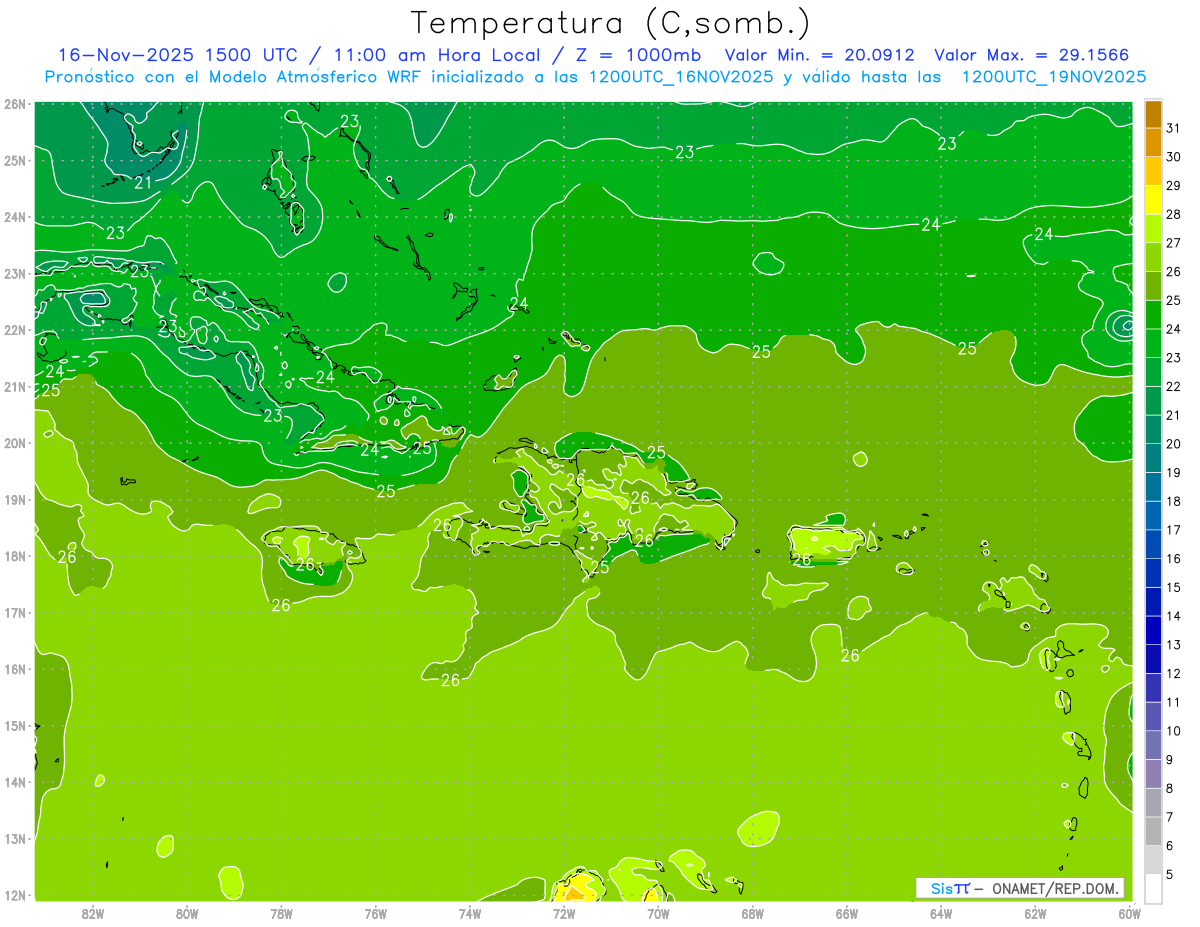Click the "16N" latitude axis label

click(x=15, y=669)
